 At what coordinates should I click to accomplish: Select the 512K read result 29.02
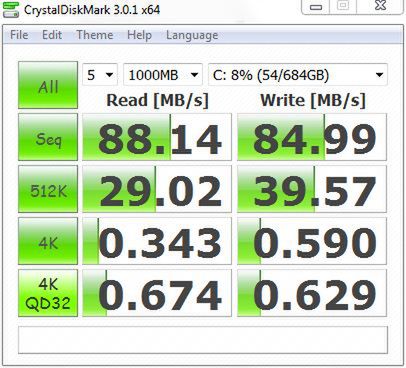tap(157, 189)
